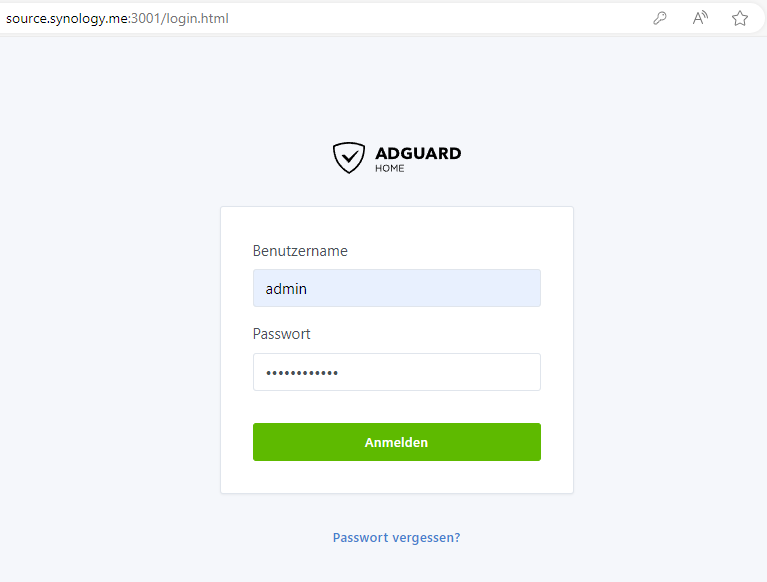The image size is (767, 582).
Task: Click the AdGuard shield logo
Action: click(349, 157)
